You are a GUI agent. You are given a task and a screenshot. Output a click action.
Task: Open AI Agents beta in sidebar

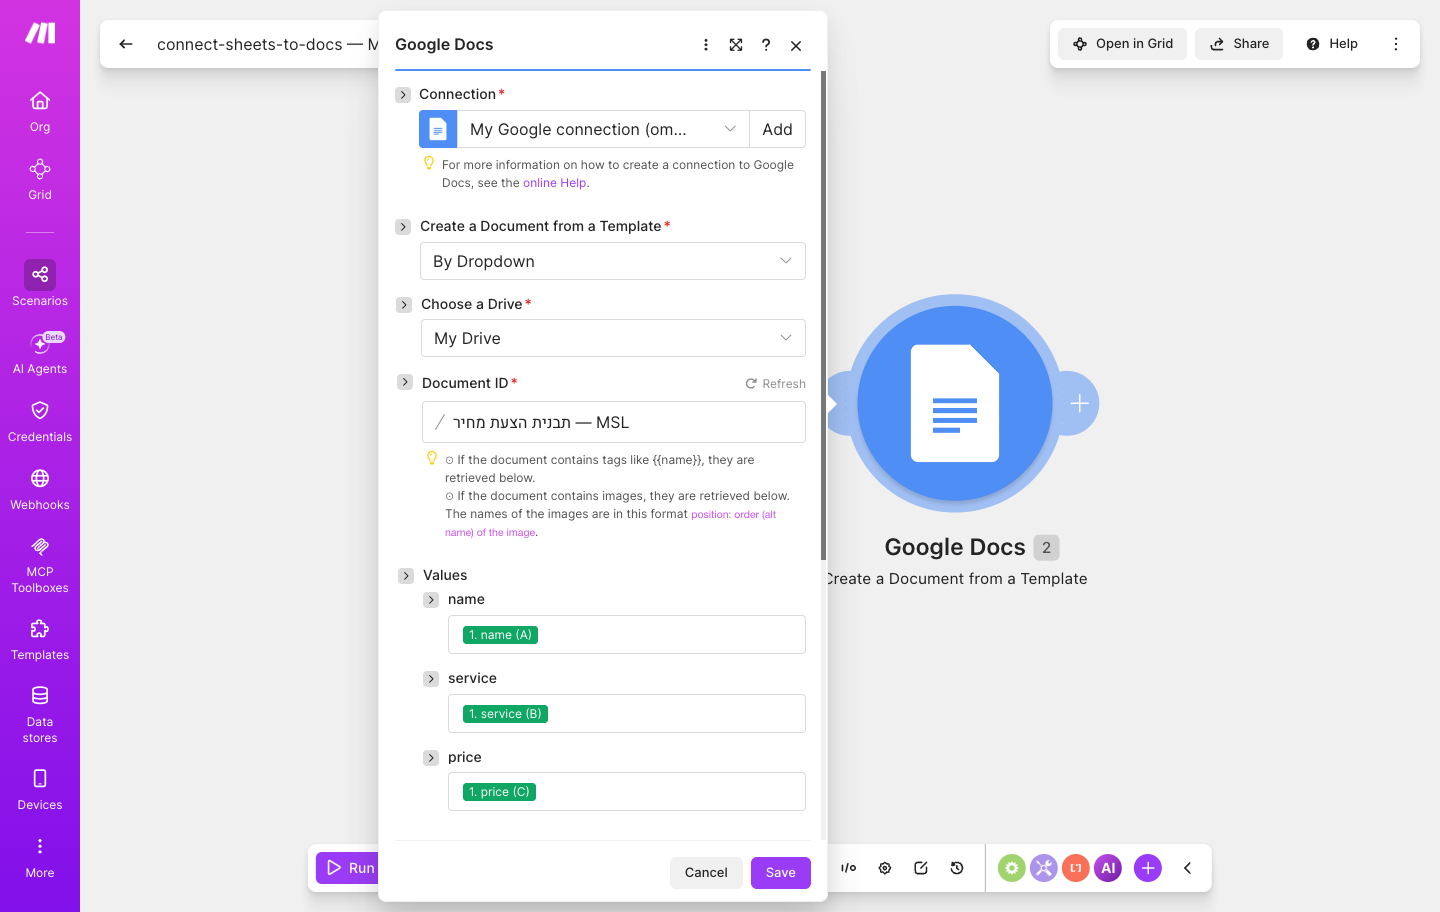(40, 353)
